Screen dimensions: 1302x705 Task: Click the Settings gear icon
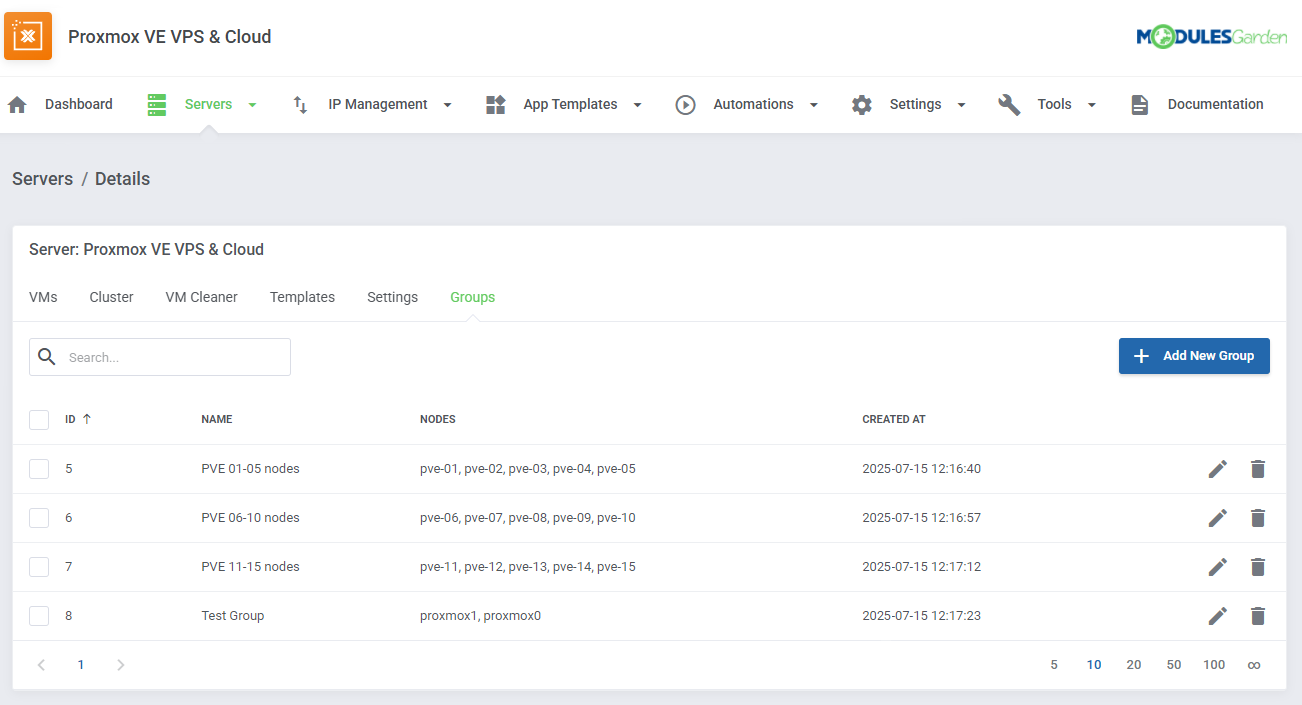(862, 104)
